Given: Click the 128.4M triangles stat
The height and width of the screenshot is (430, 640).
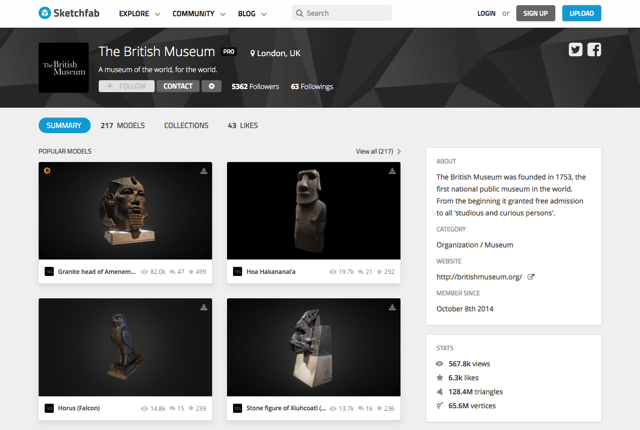Looking at the screenshot, I should click(476, 392).
